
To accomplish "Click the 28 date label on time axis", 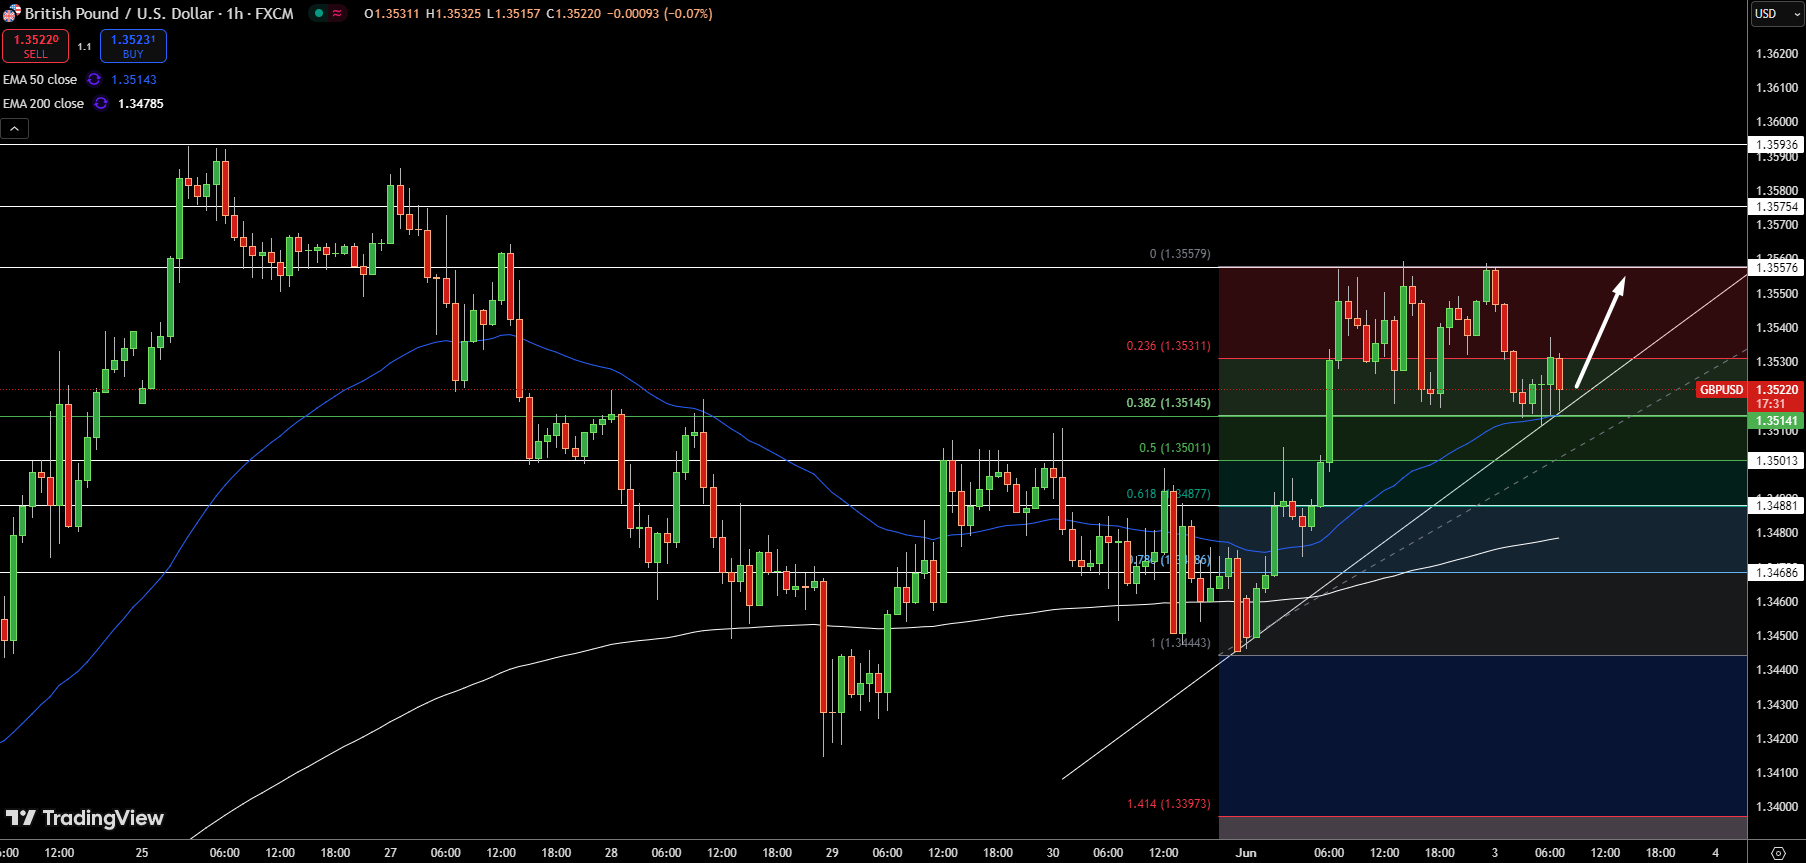I will (611, 853).
